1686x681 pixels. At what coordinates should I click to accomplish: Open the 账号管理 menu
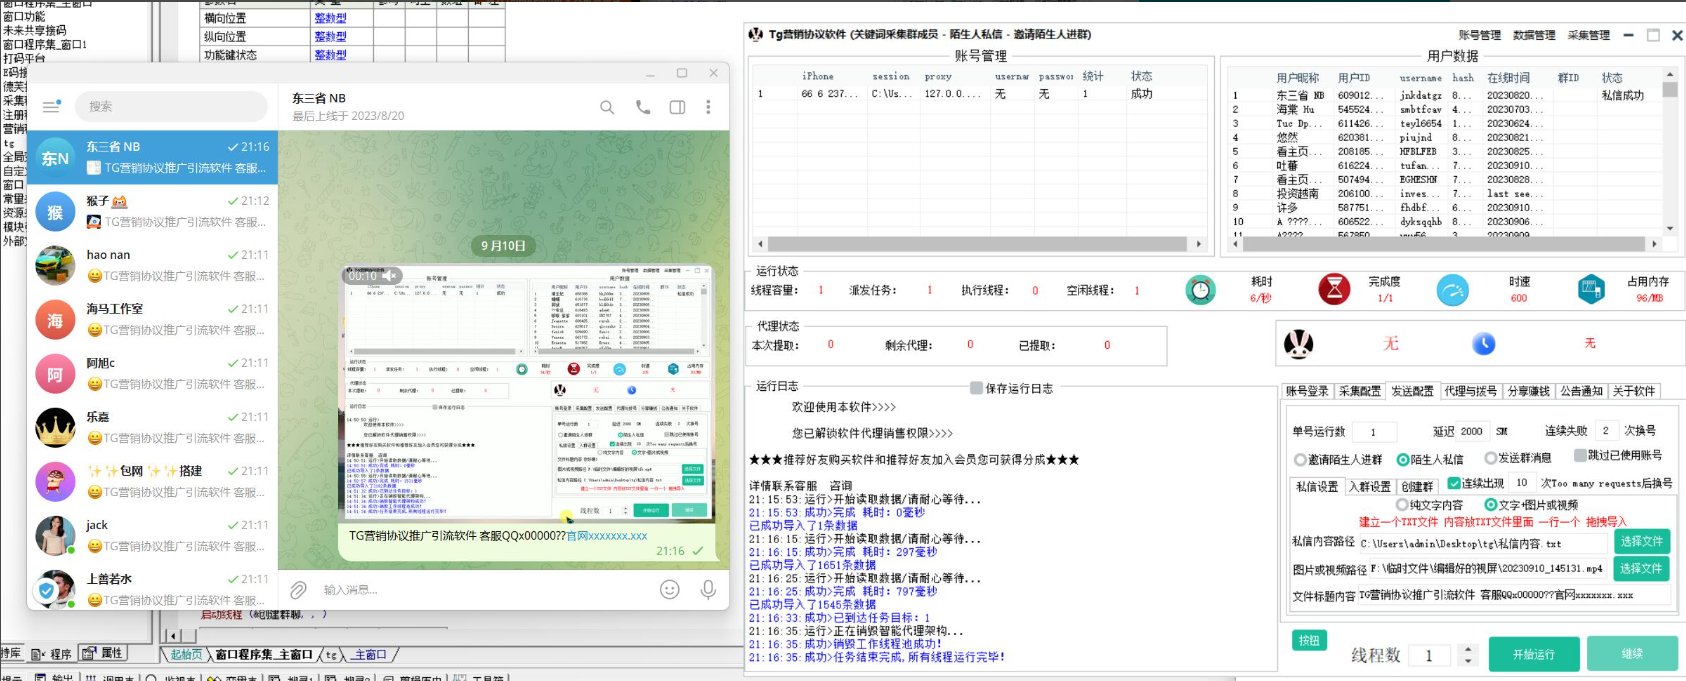pos(1479,35)
